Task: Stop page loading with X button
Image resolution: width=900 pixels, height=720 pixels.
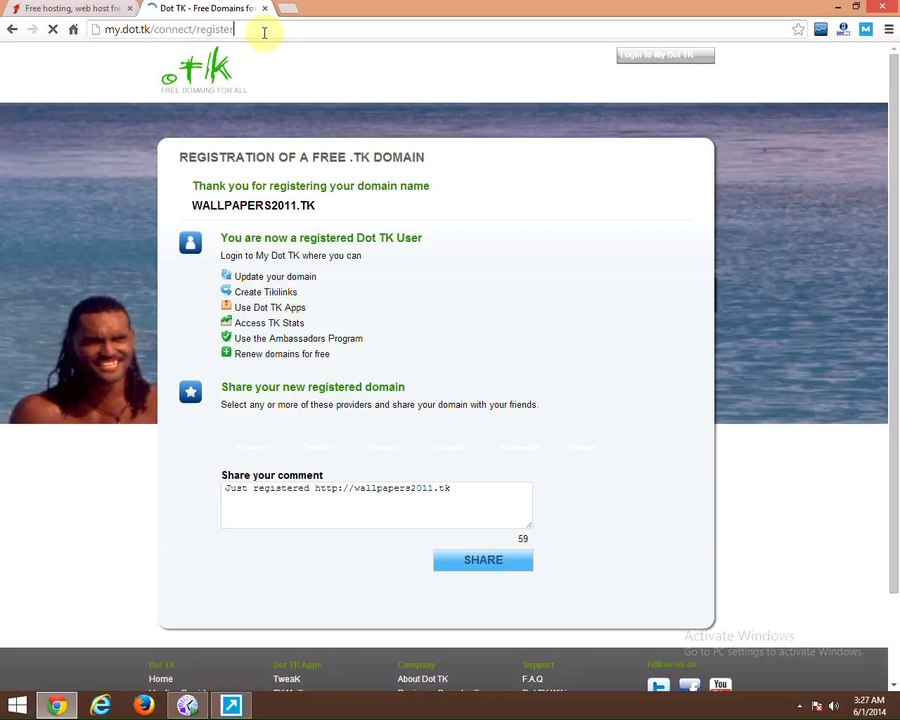Action: pos(53,29)
